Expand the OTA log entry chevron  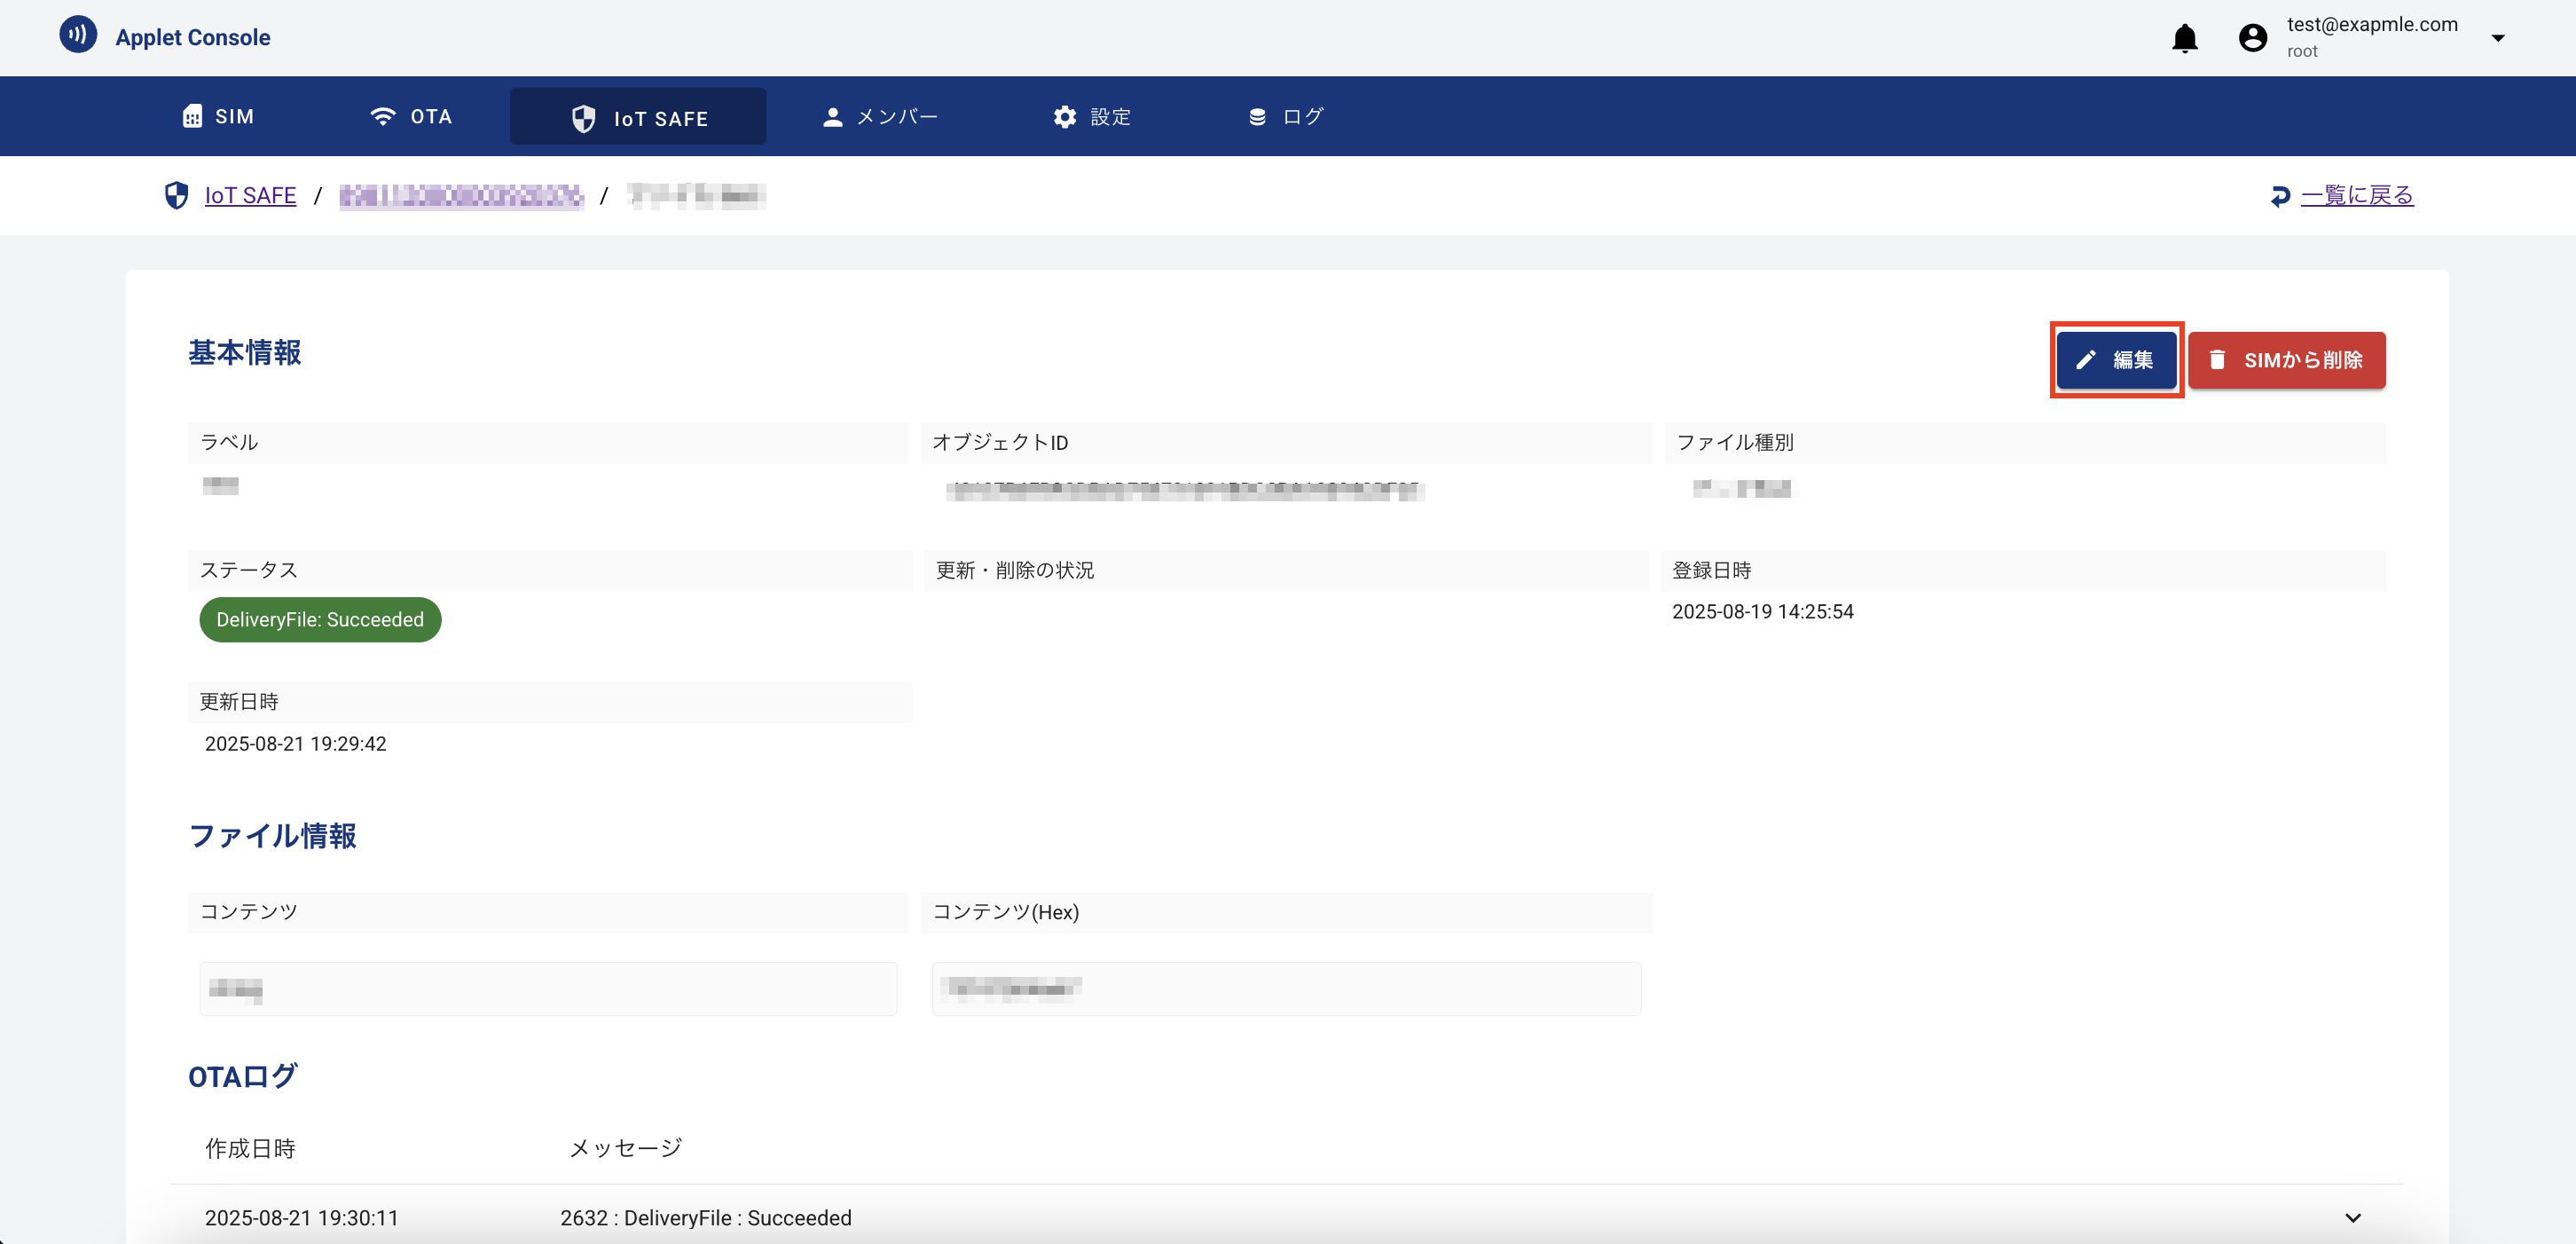click(x=2353, y=1218)
